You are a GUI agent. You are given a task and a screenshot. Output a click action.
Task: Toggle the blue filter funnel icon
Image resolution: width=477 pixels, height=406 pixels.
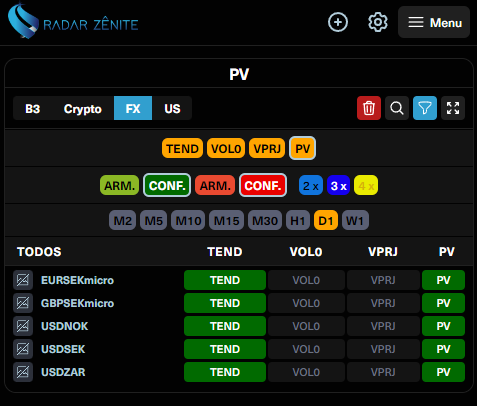(425, 108)
